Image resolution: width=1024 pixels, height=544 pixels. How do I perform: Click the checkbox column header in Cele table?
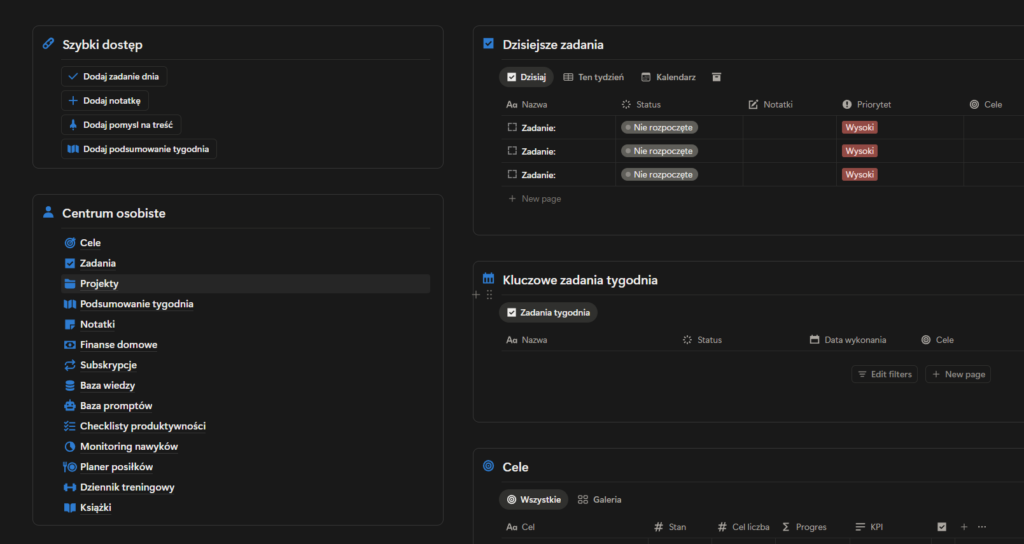click(942, 527)
